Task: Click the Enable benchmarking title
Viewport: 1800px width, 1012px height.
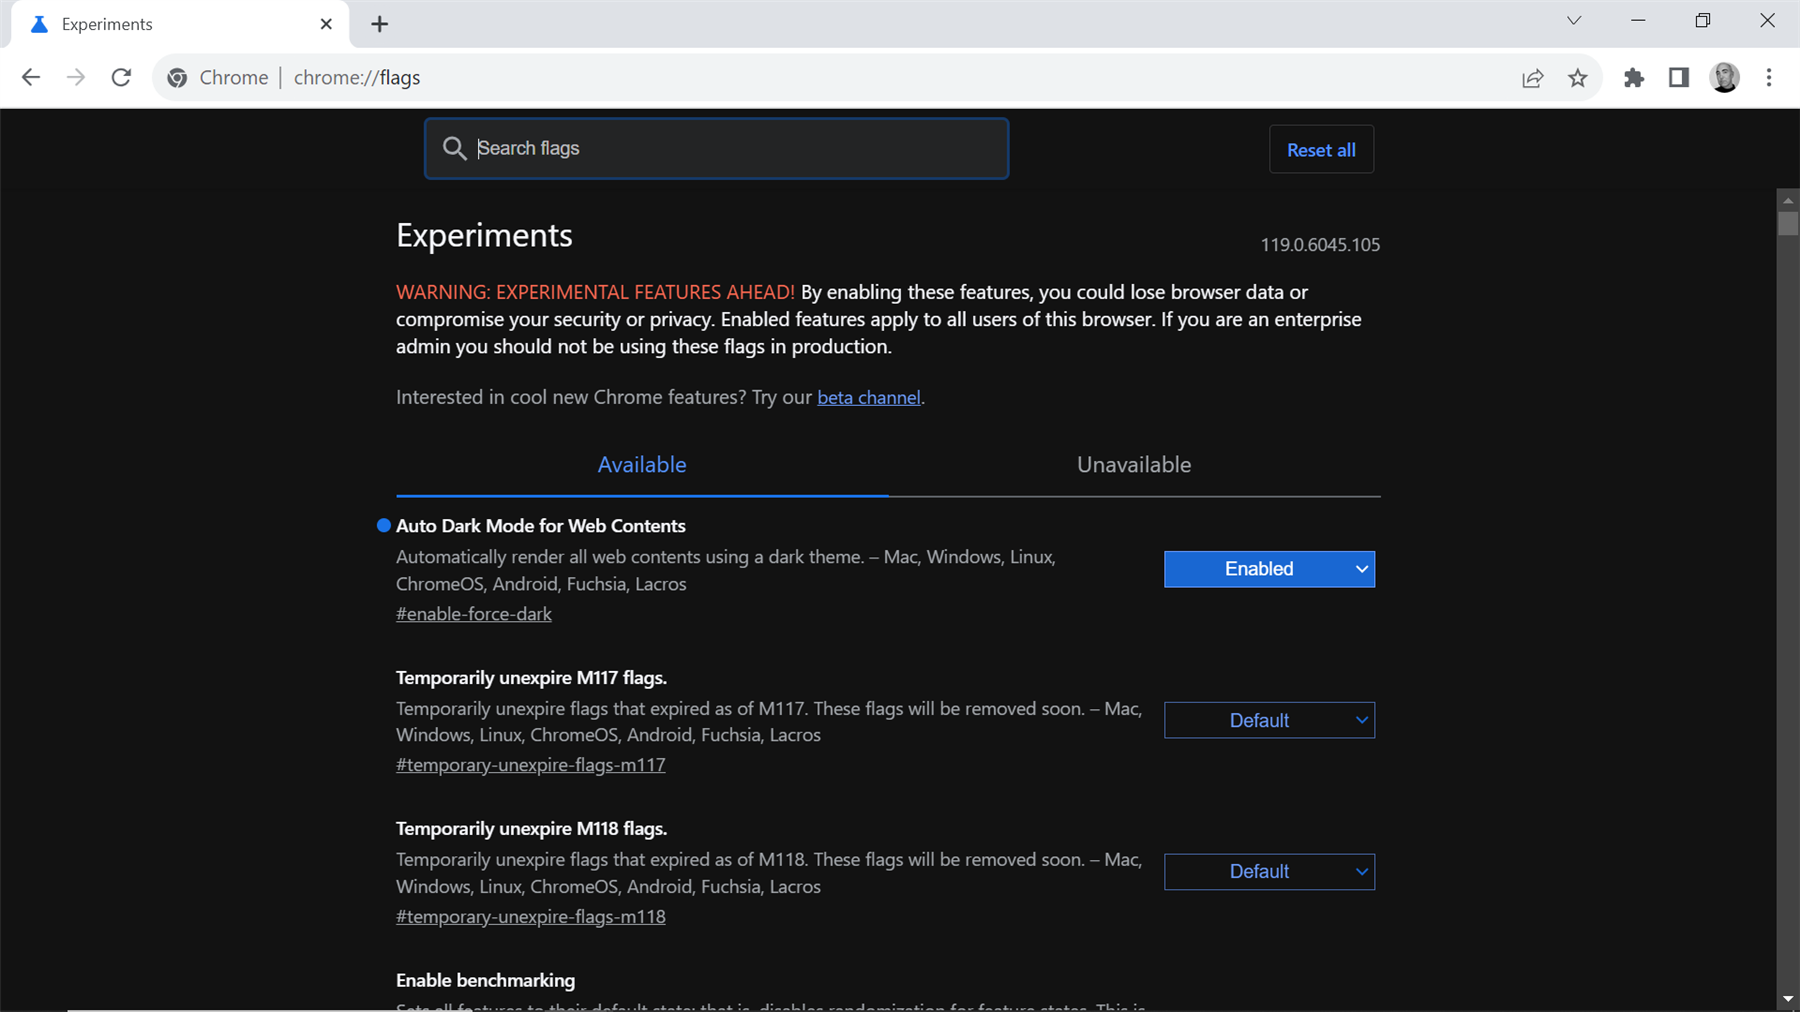Action: pyautogui.click(x=485, y=981)
